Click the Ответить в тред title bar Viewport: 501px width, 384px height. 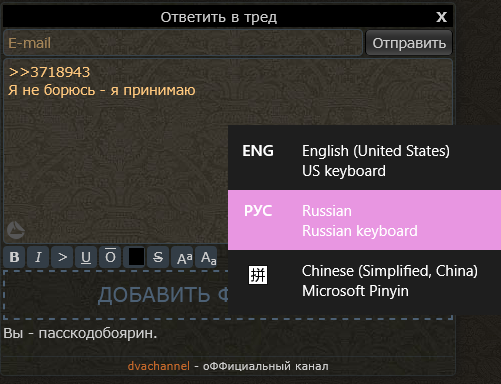pyautogui.click(x=219, y=17)
